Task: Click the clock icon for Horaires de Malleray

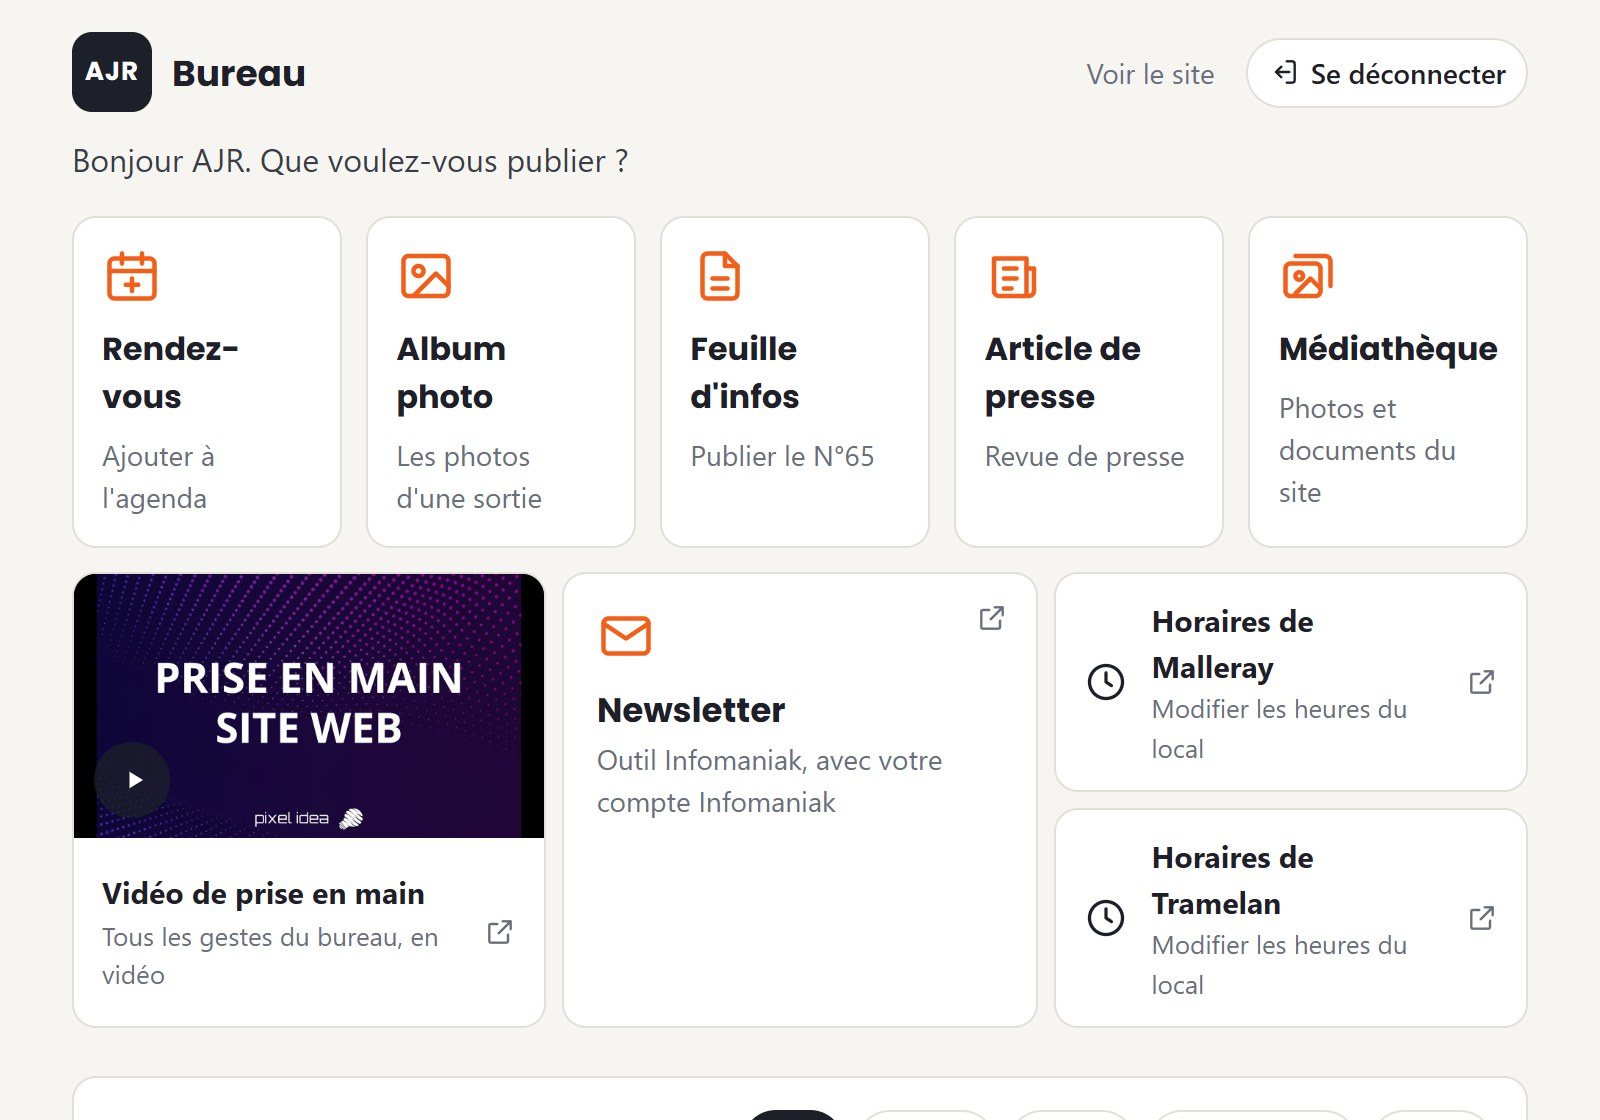Action: pos(1106,682)
